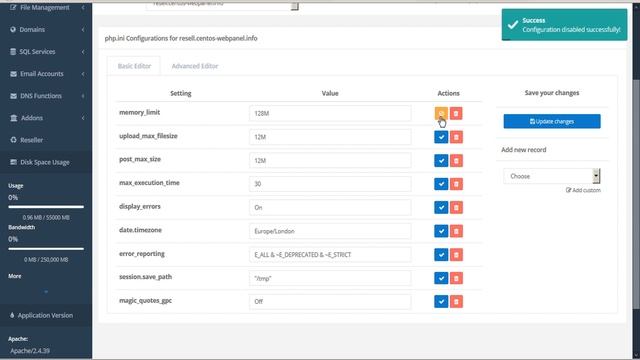
Task: Toggle the session.save_path enabled checkmark
Action: click(441, 278)
